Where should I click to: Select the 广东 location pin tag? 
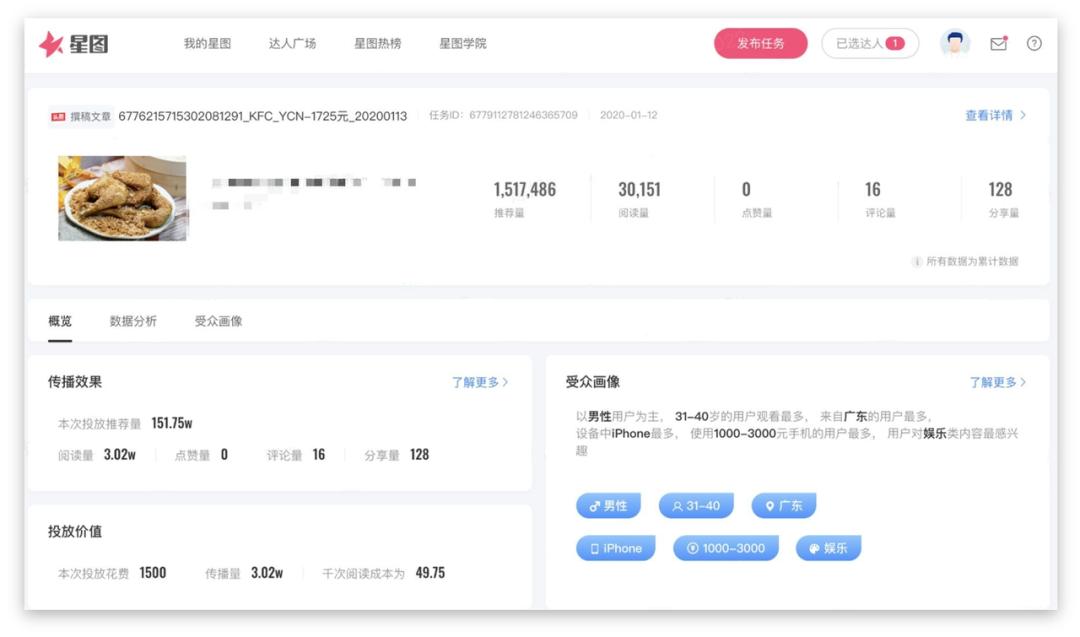[783, 505]
